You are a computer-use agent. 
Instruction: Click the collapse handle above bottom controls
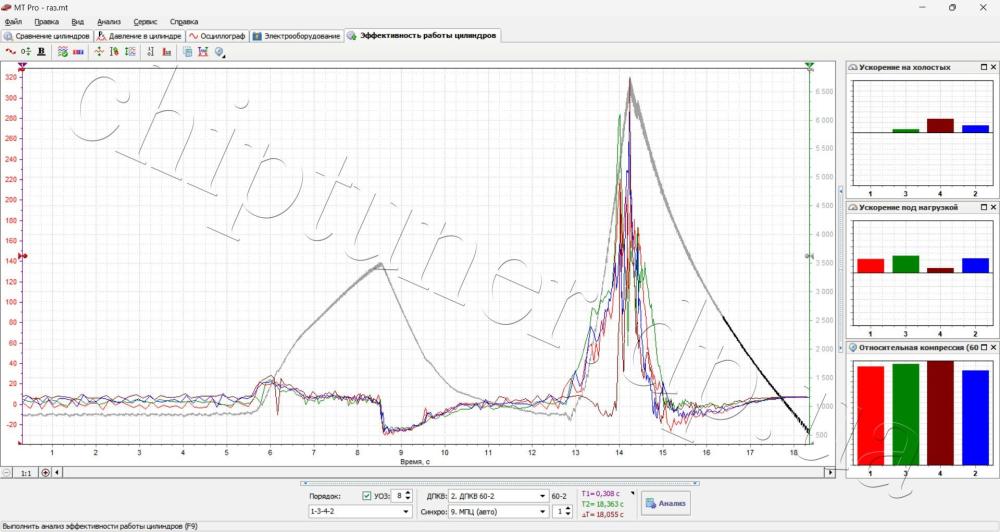click(499, 484)
